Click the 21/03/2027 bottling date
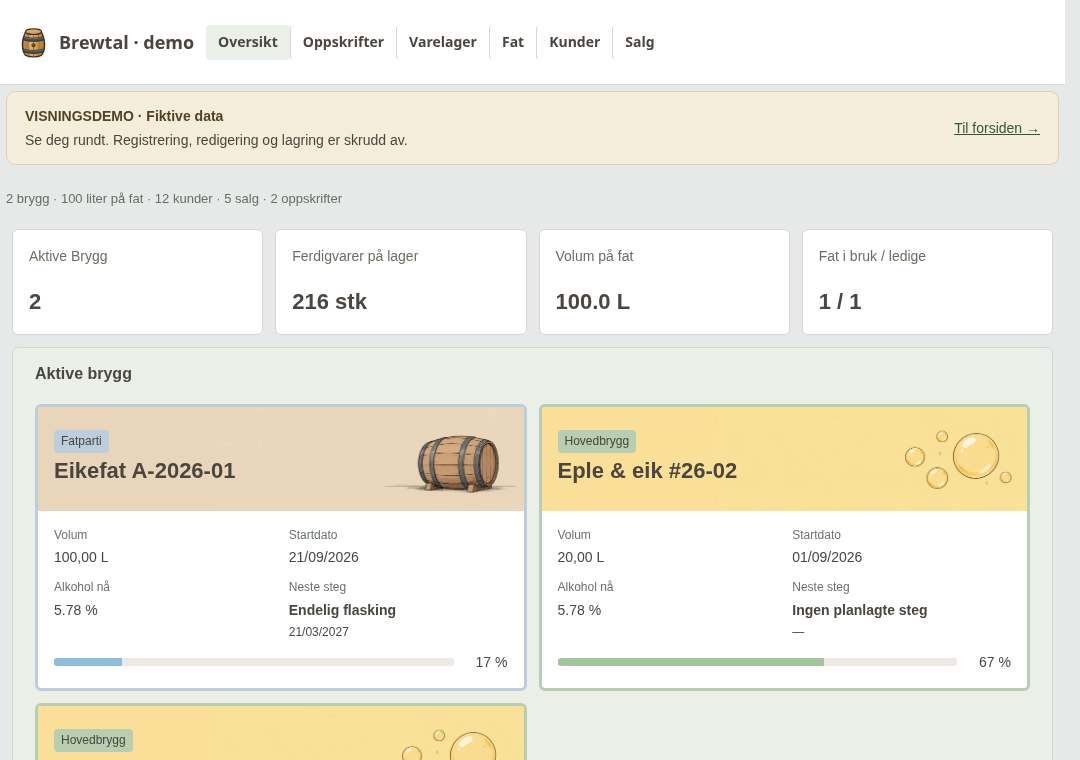The image size is (1080, 760). tap(318, 631)
